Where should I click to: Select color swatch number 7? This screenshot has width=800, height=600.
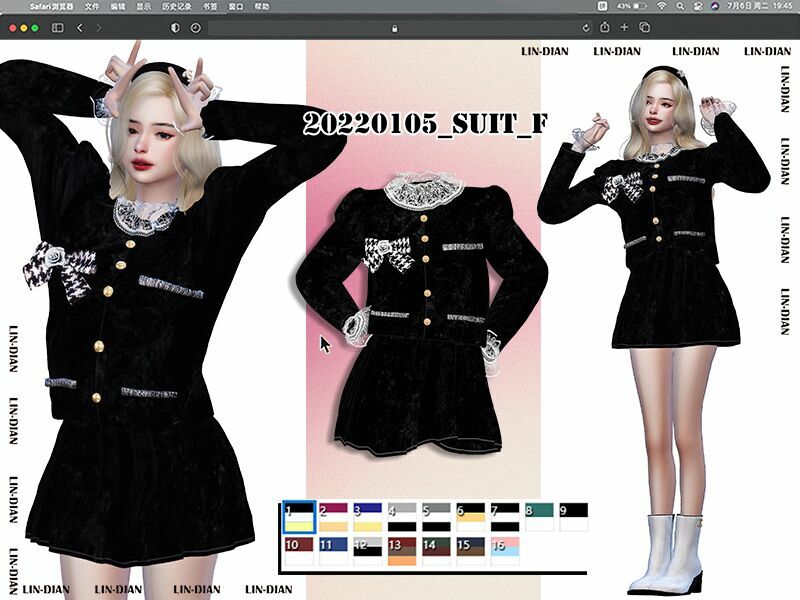coord(505,517)
